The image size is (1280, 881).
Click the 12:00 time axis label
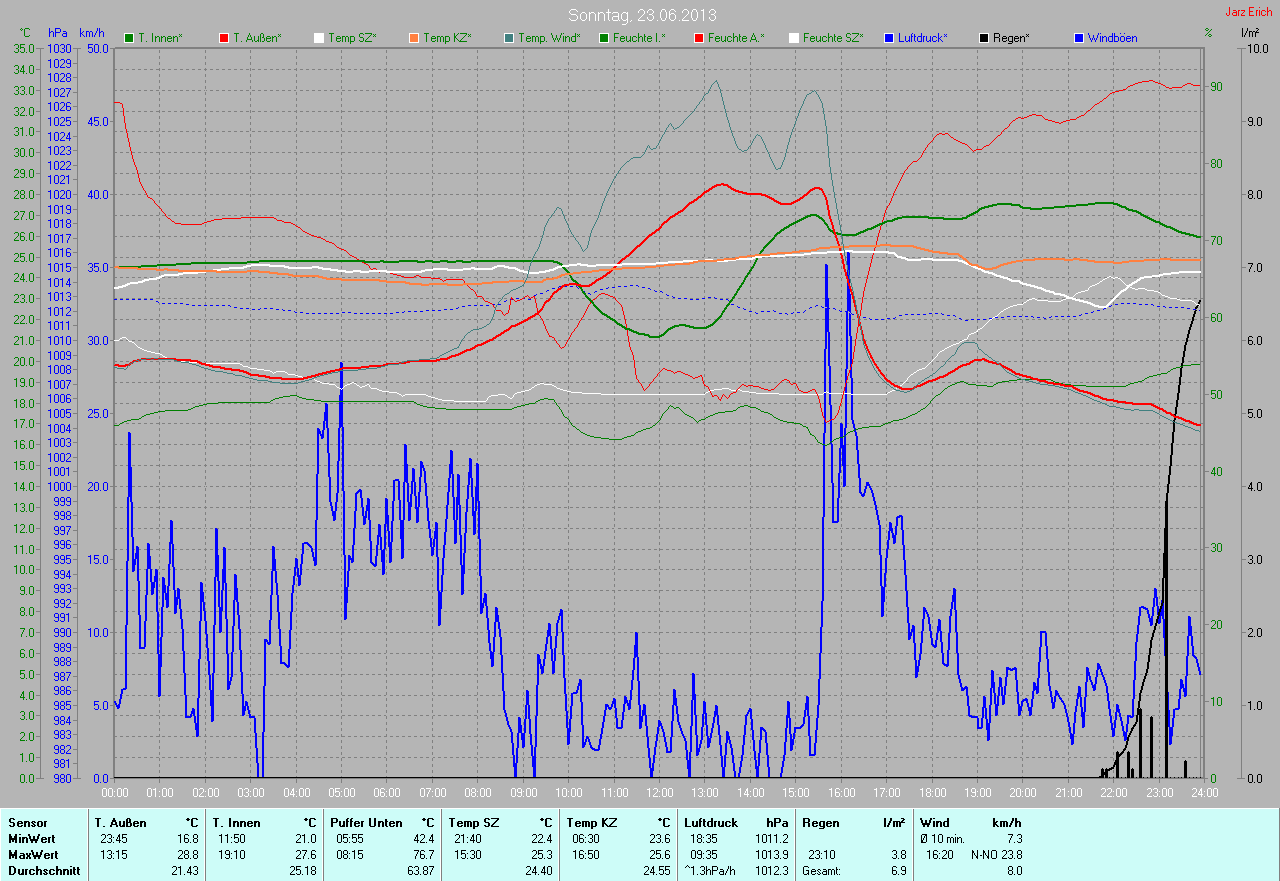[x=659, y=792]
